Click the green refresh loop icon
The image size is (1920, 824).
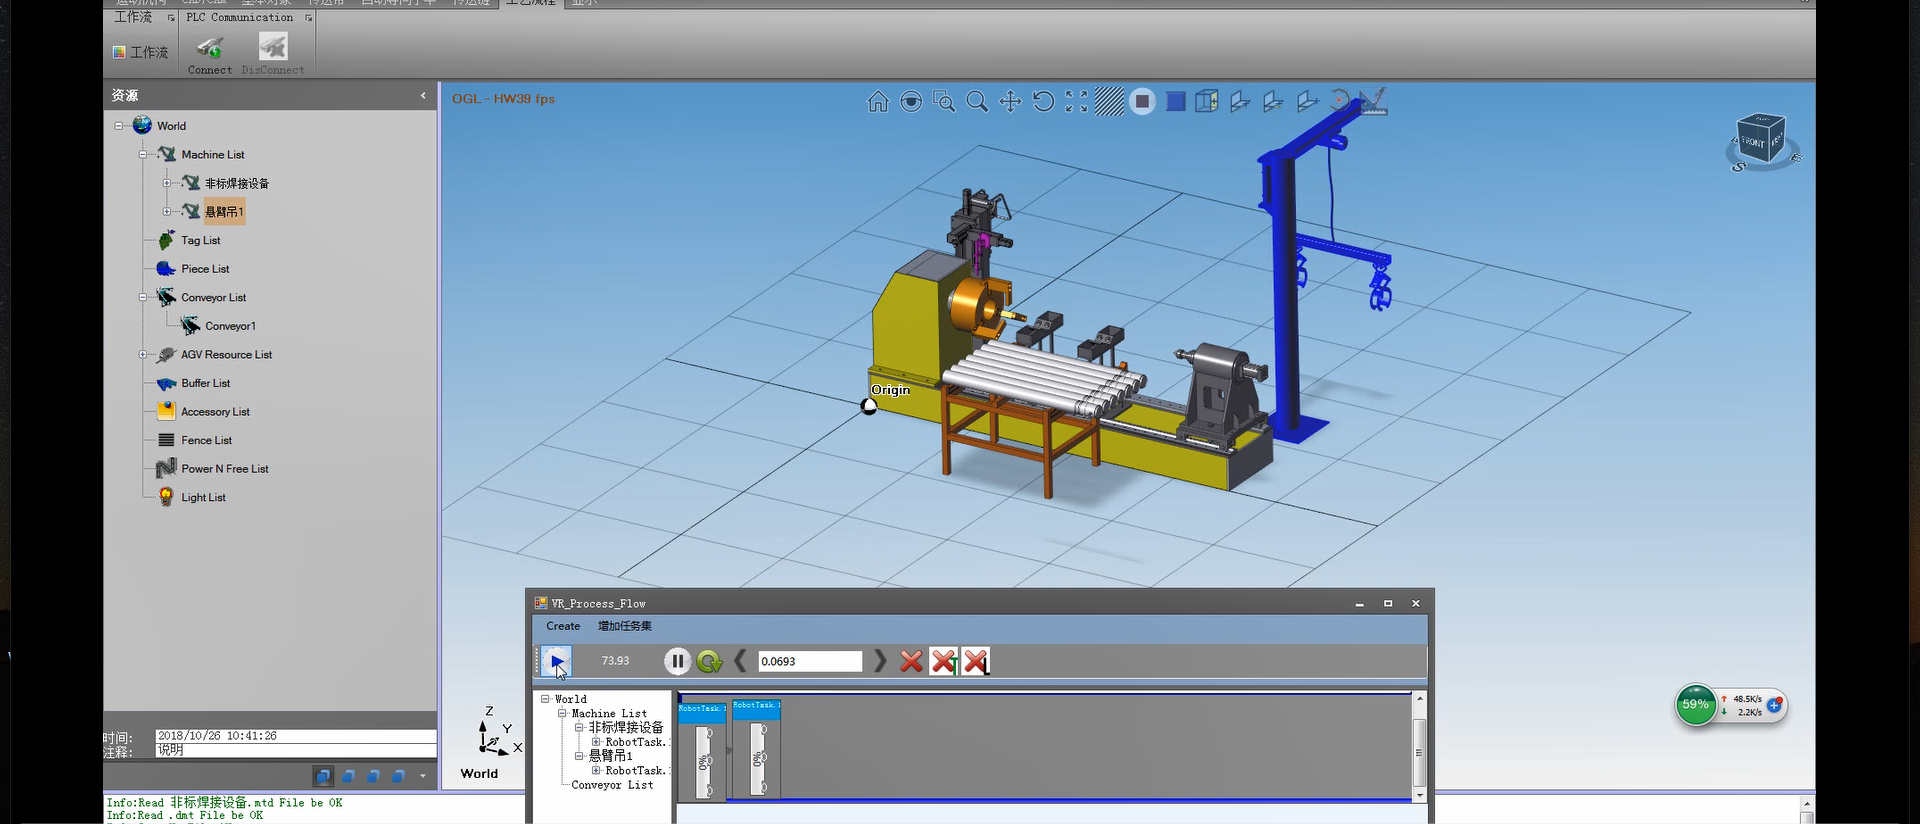click(x=709, y=661)
